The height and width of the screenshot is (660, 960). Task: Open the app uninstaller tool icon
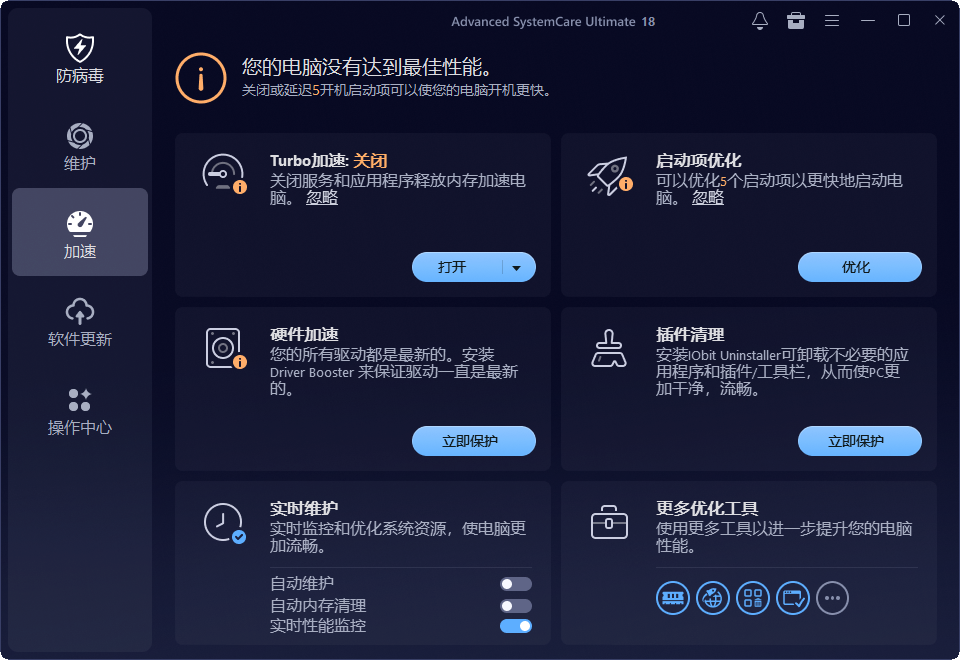pos(753,598)
